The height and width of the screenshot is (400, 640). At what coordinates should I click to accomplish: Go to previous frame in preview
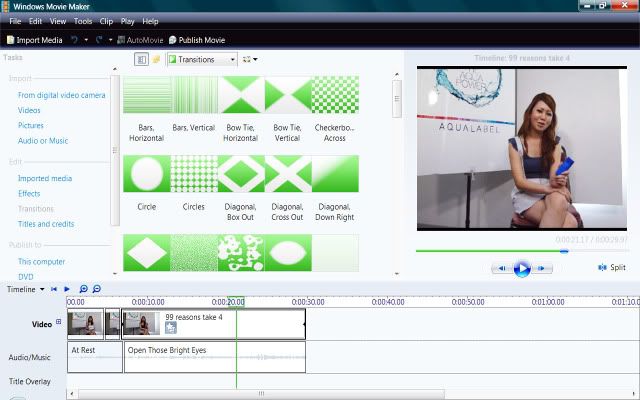tap(502, 268)
